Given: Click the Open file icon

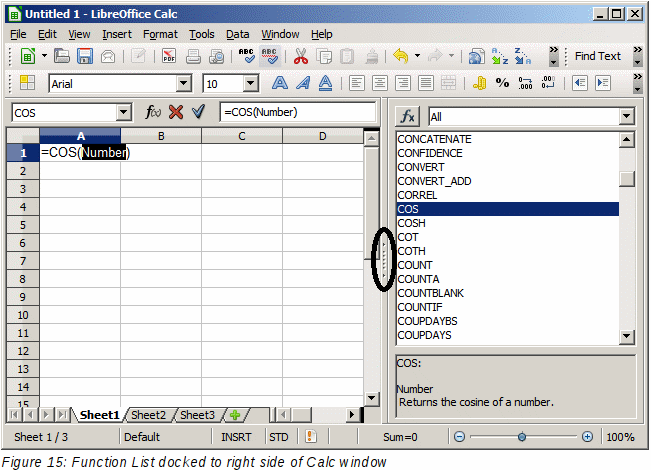Looking at the screenshot, I should [62, 56].
